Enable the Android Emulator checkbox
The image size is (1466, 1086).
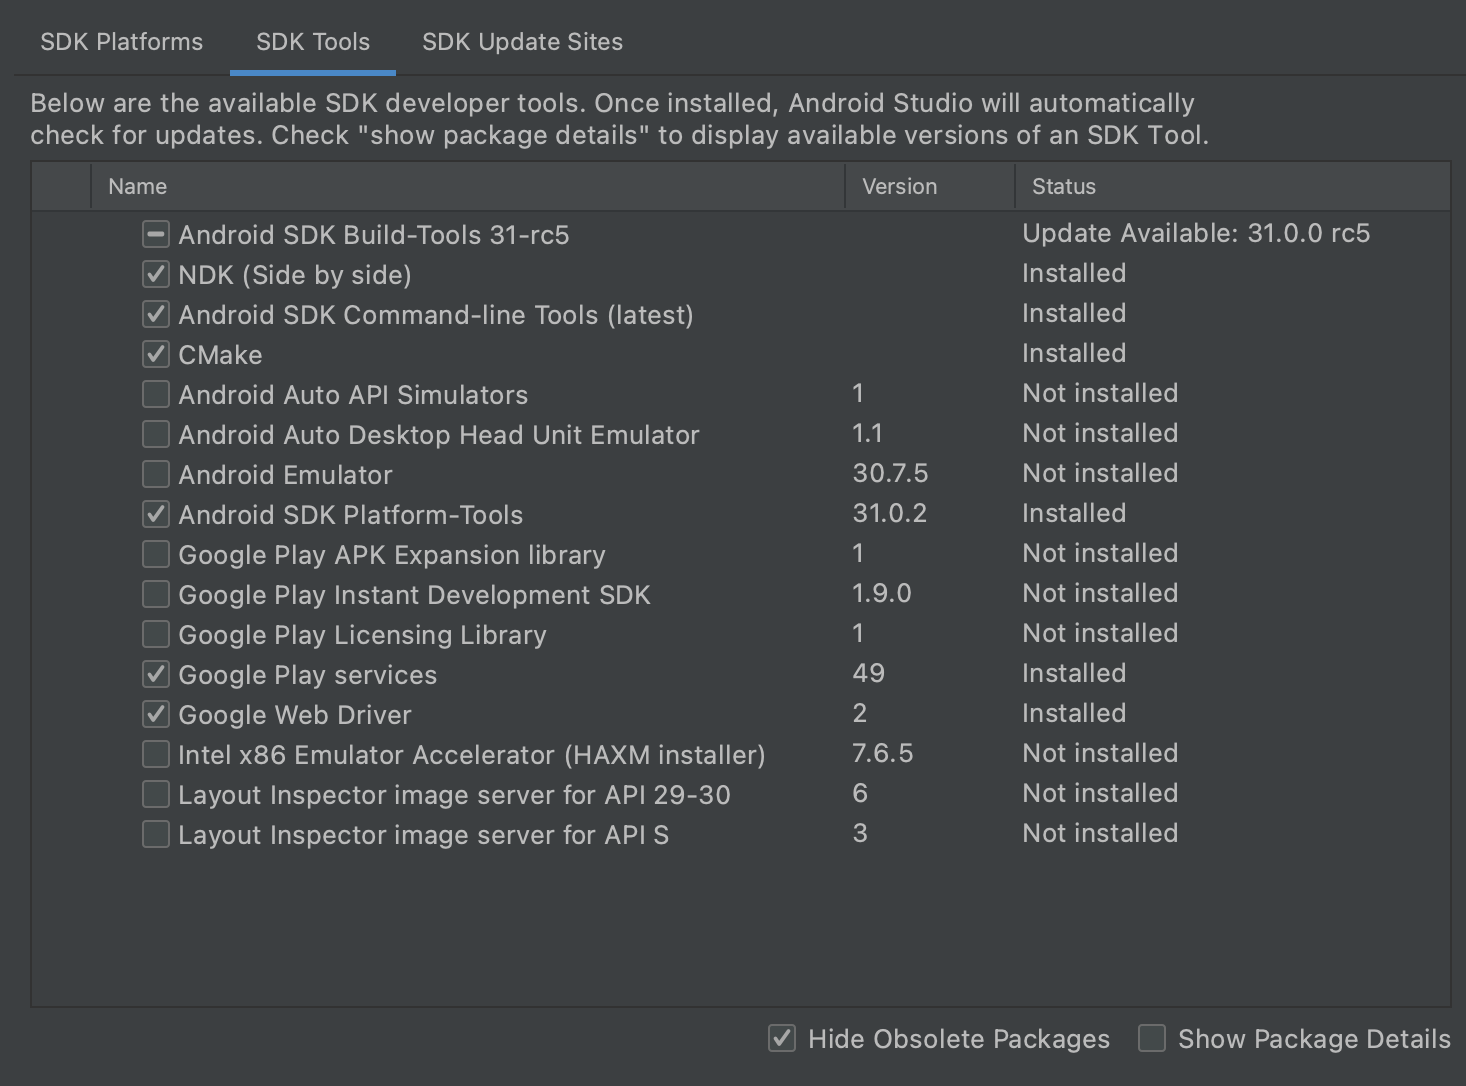pos(156,474)
